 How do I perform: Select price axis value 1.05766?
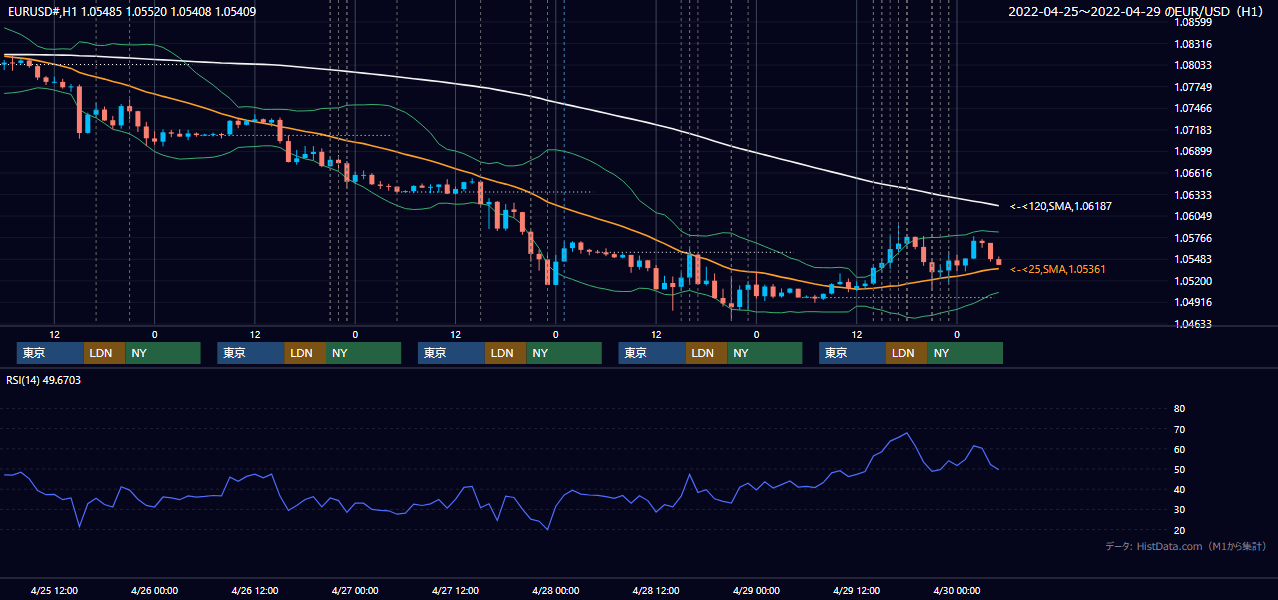pyautogui.click(x=1192, y=238)
